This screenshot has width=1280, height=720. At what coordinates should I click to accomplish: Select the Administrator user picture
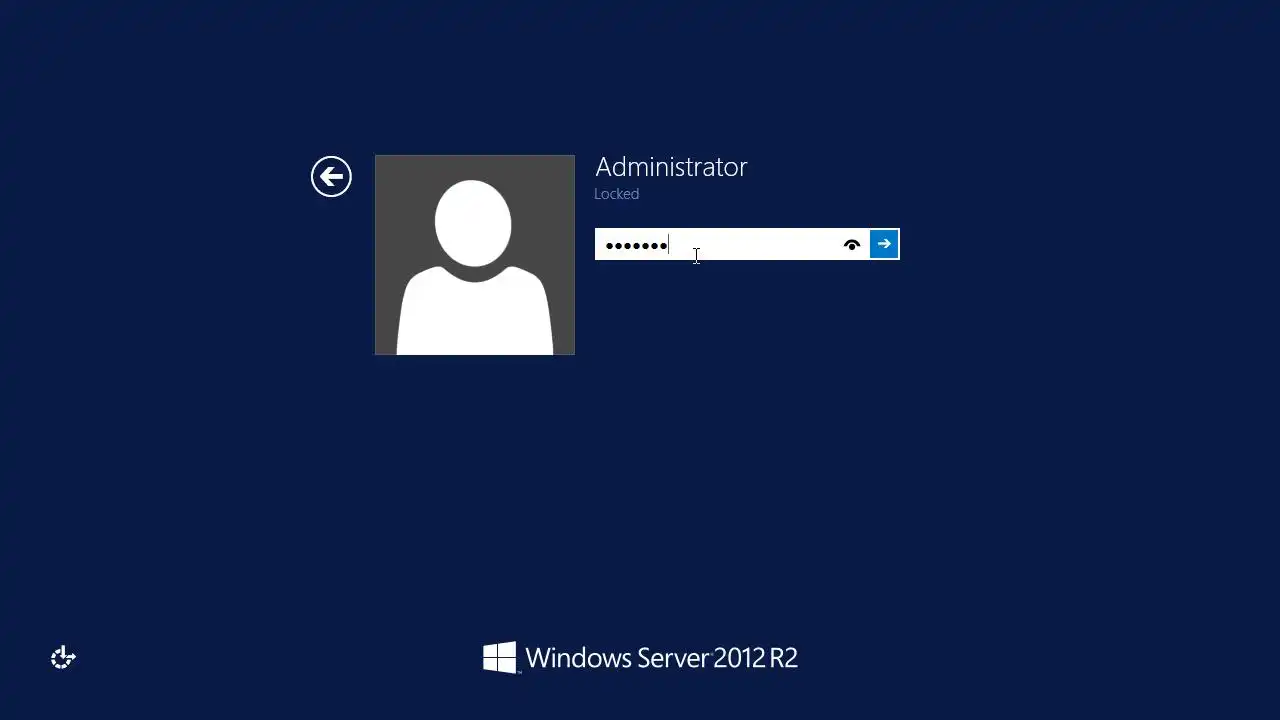(x=475, y=255)
